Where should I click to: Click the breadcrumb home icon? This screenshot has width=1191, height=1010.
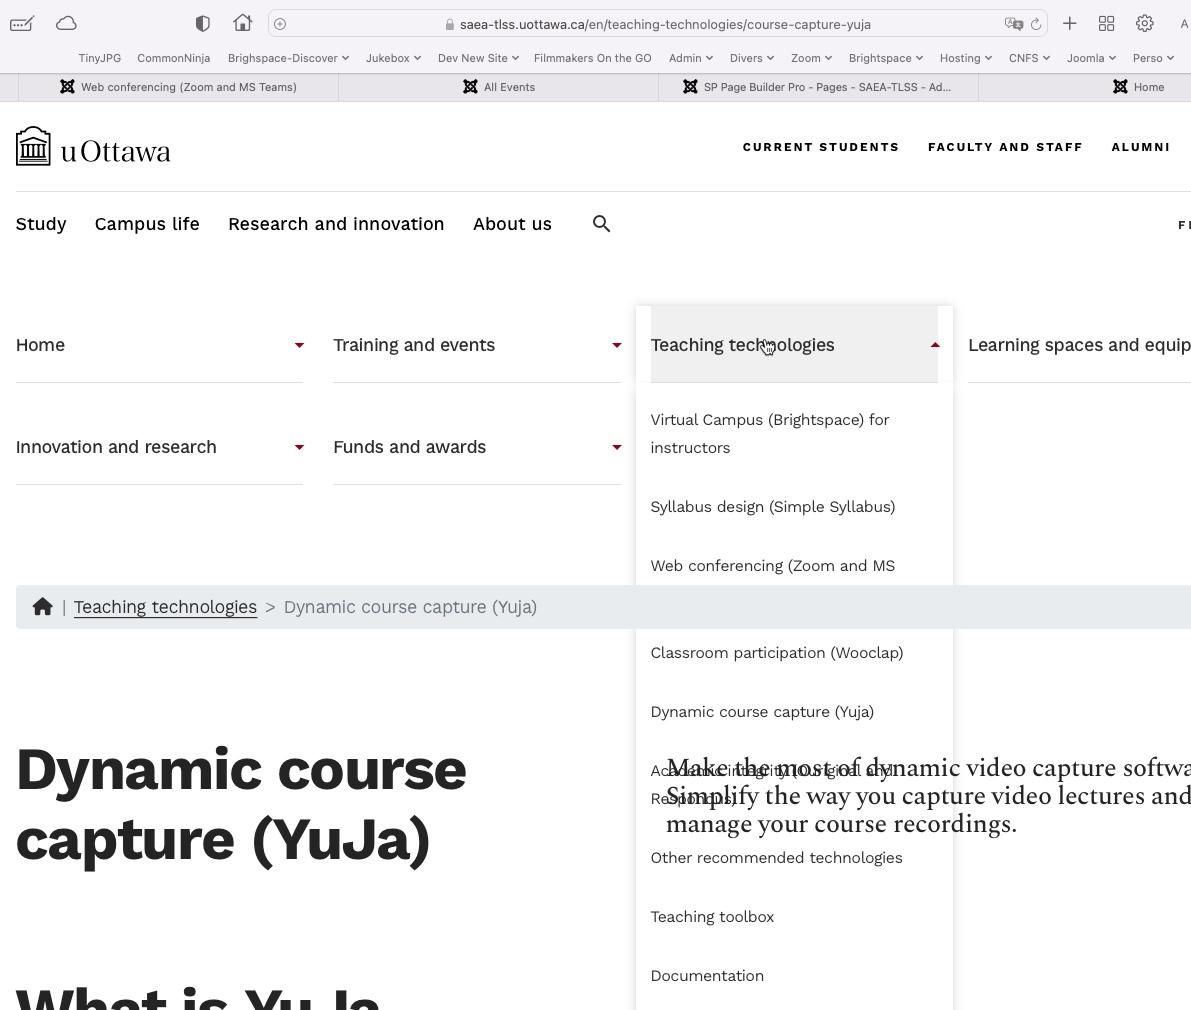coord(42,607)
